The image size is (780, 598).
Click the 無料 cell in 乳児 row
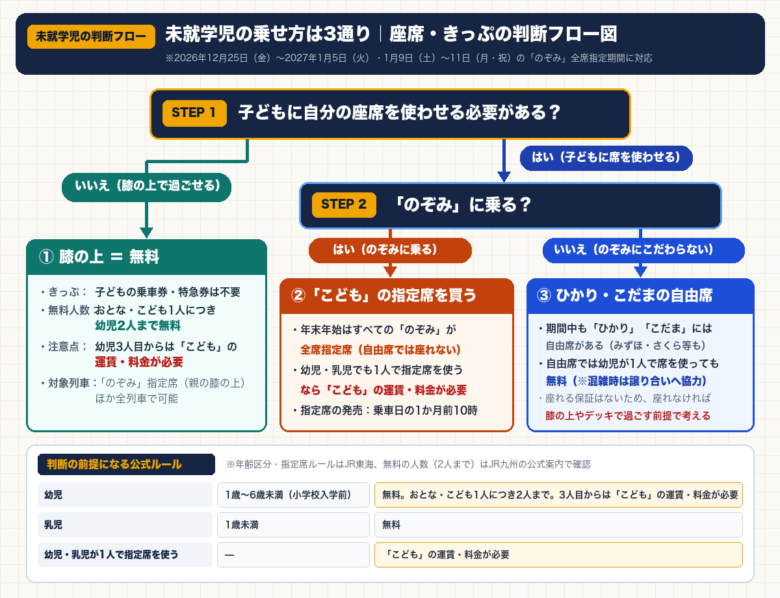(x=559, y=525)
